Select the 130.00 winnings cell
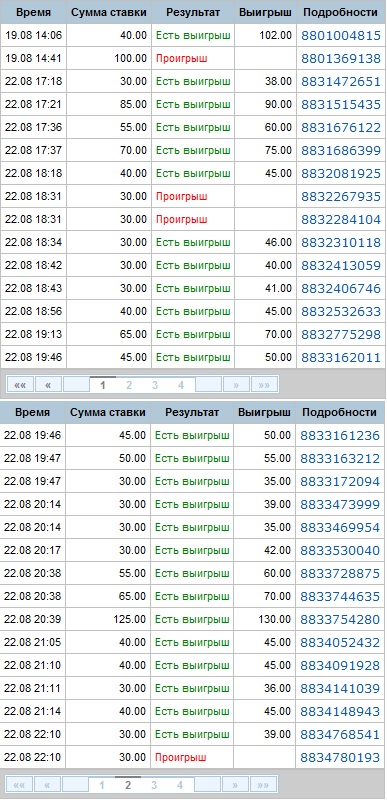Screen dimensions: 387x802 coord(264,619)
